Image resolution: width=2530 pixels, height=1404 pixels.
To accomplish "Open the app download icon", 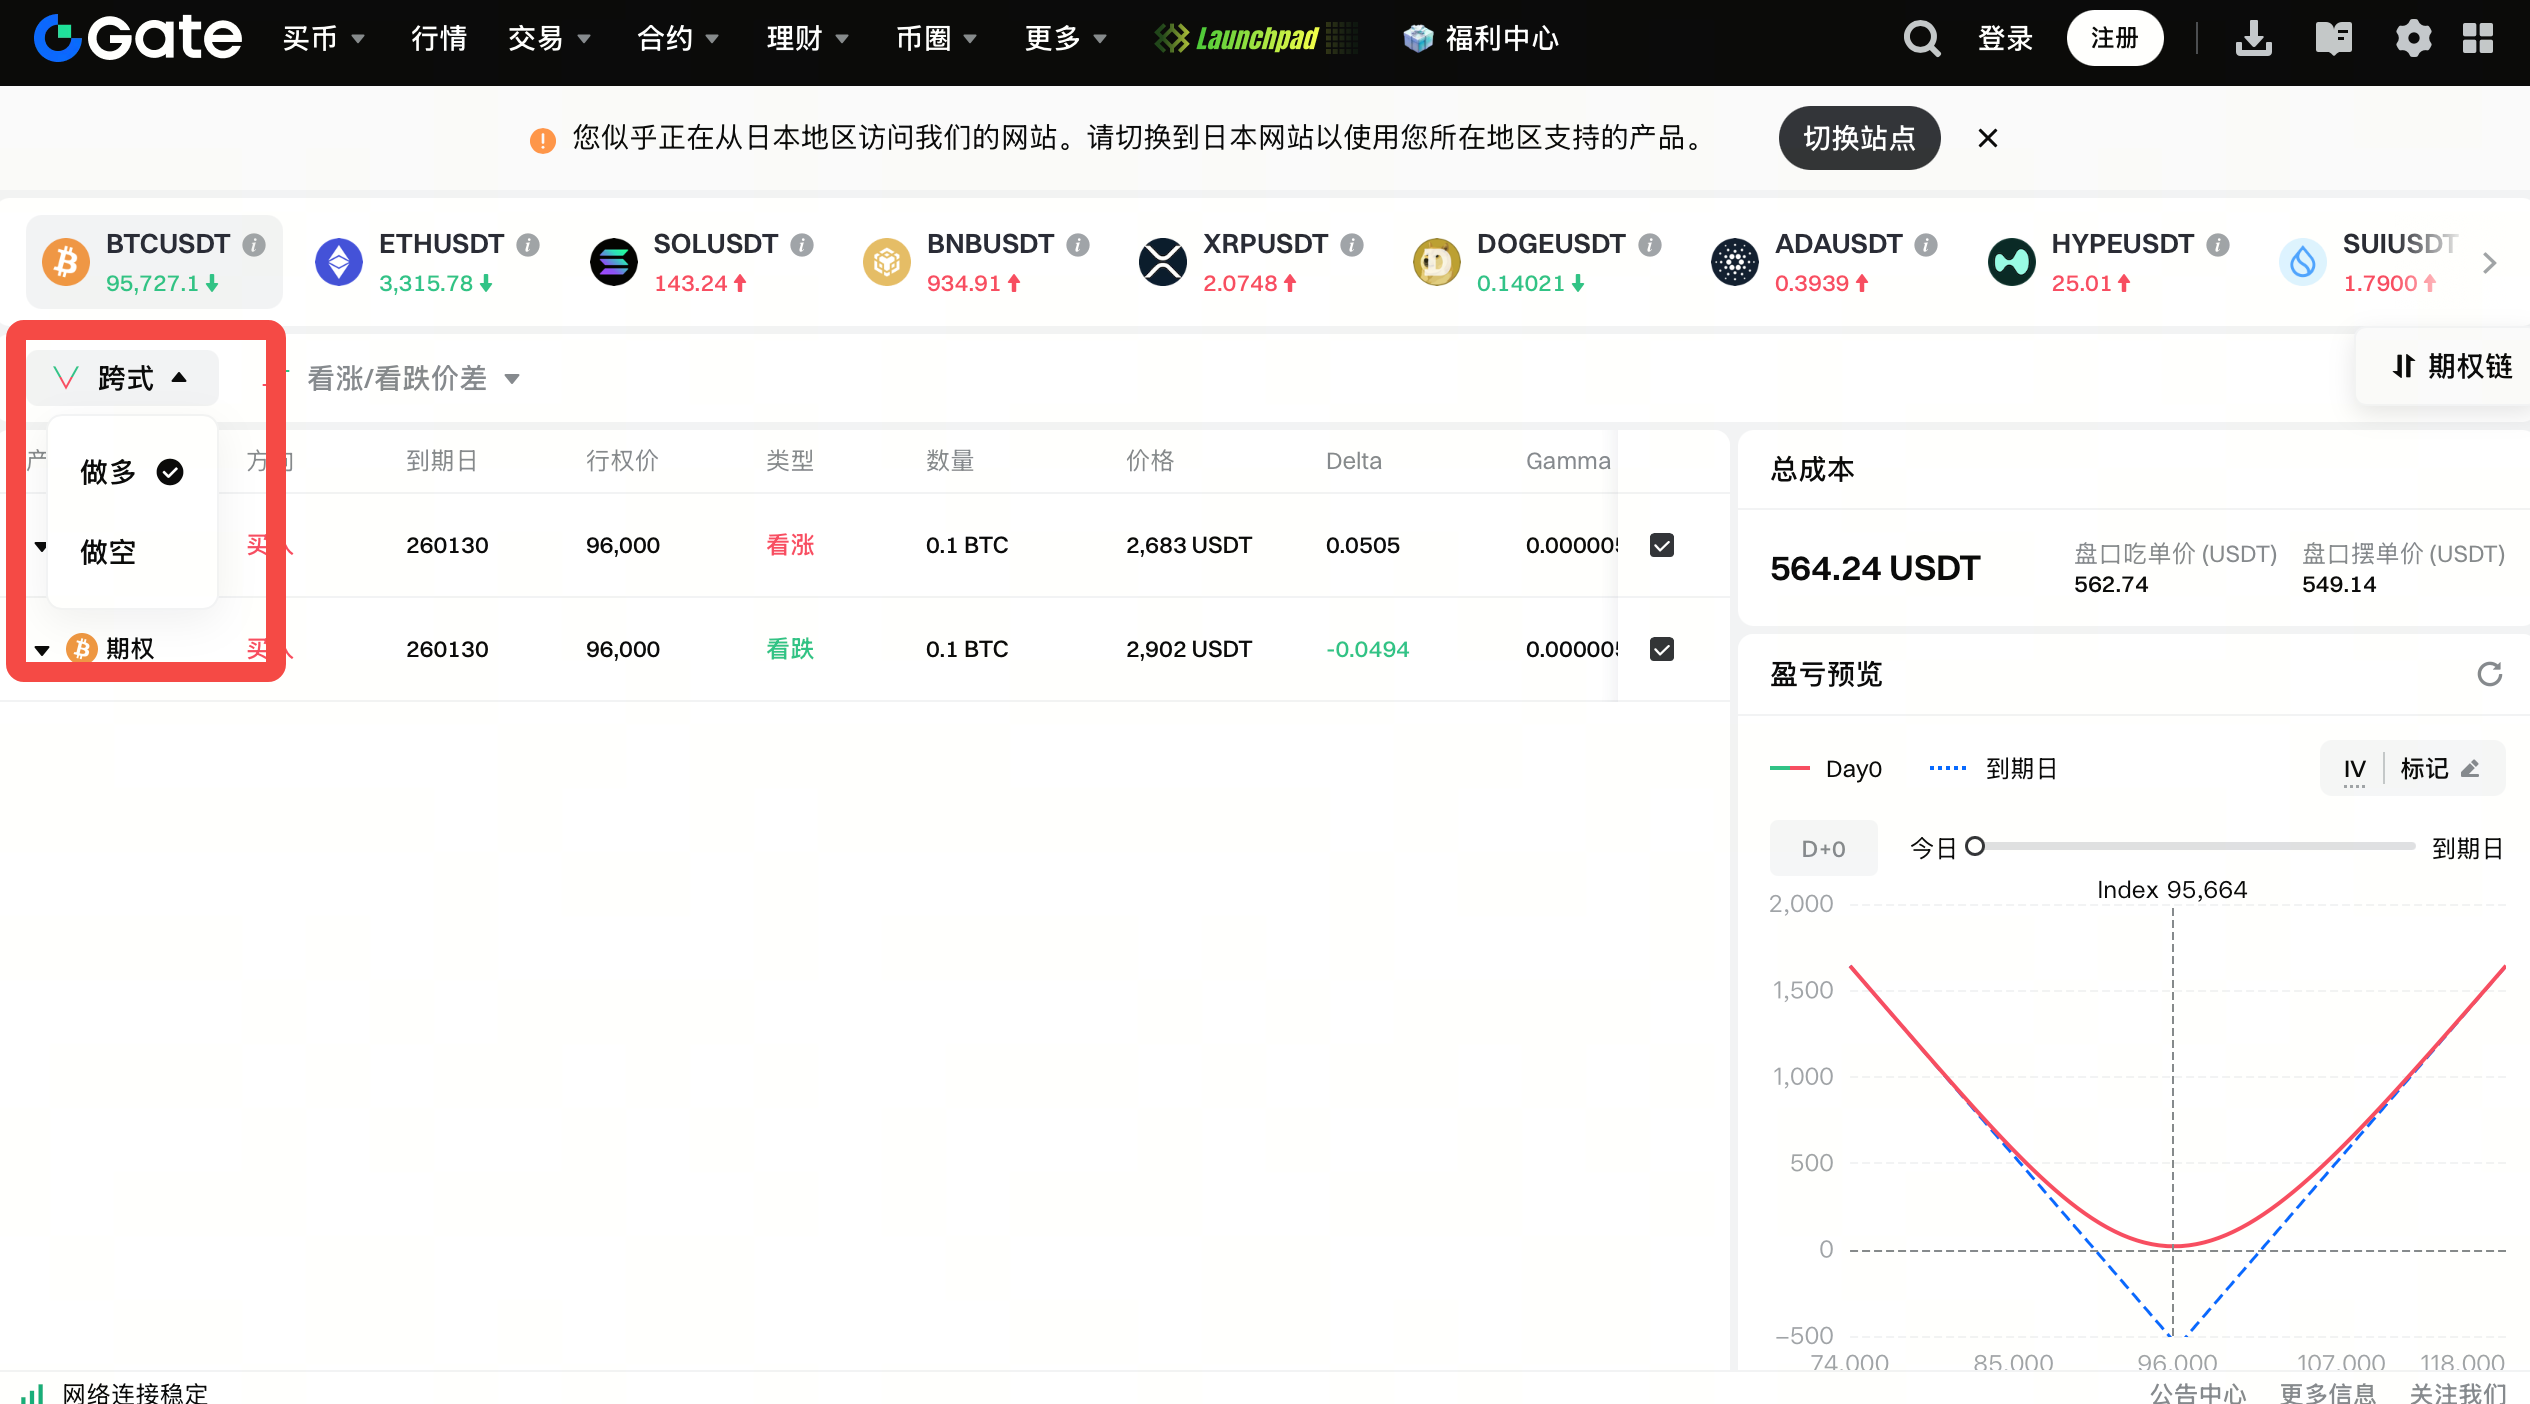I will point(2254,39).
